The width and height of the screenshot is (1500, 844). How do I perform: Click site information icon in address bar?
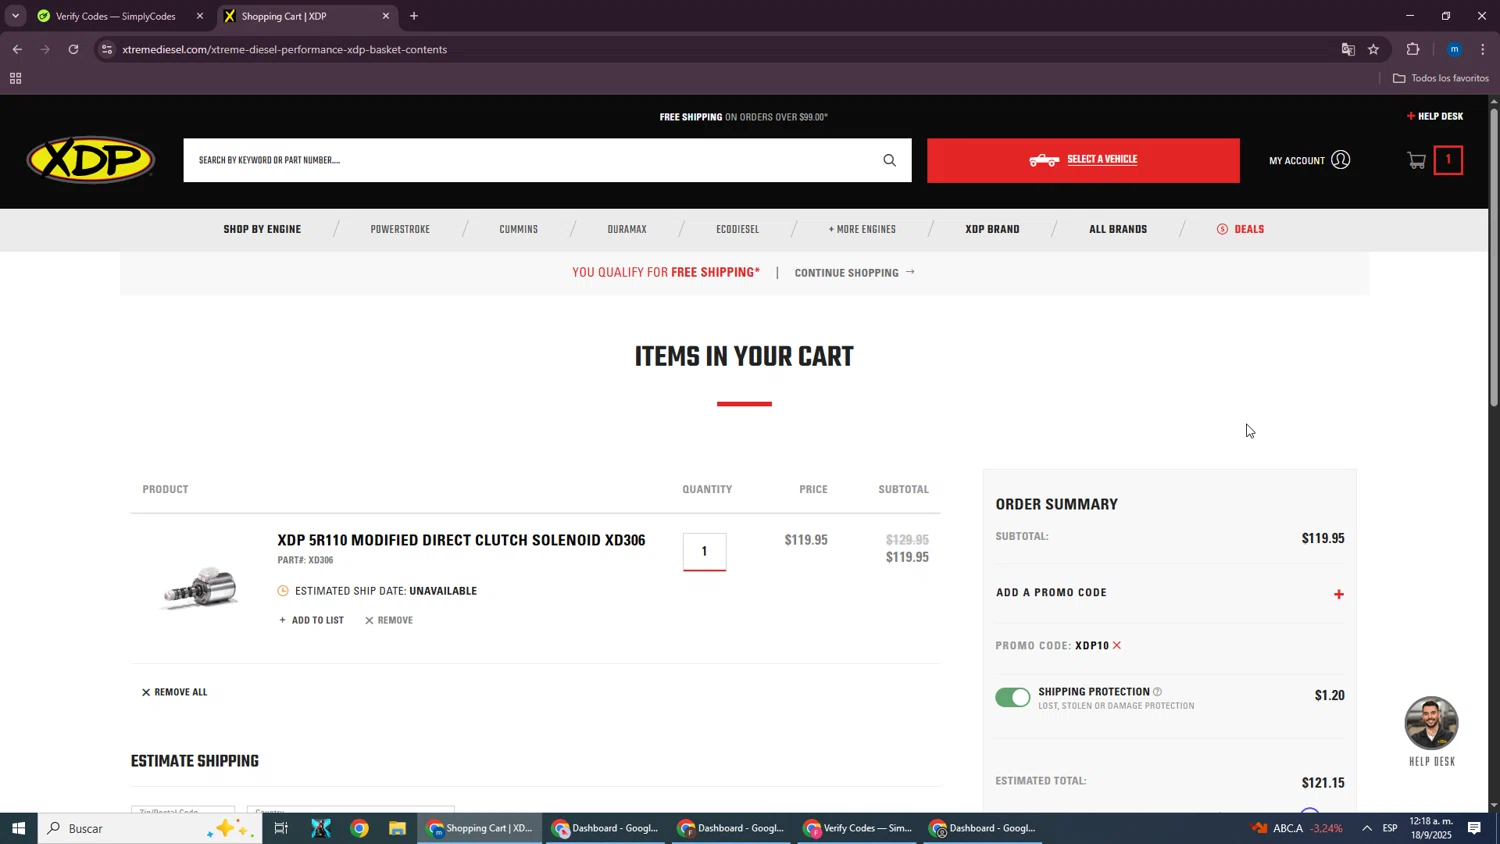coord(107,49)
